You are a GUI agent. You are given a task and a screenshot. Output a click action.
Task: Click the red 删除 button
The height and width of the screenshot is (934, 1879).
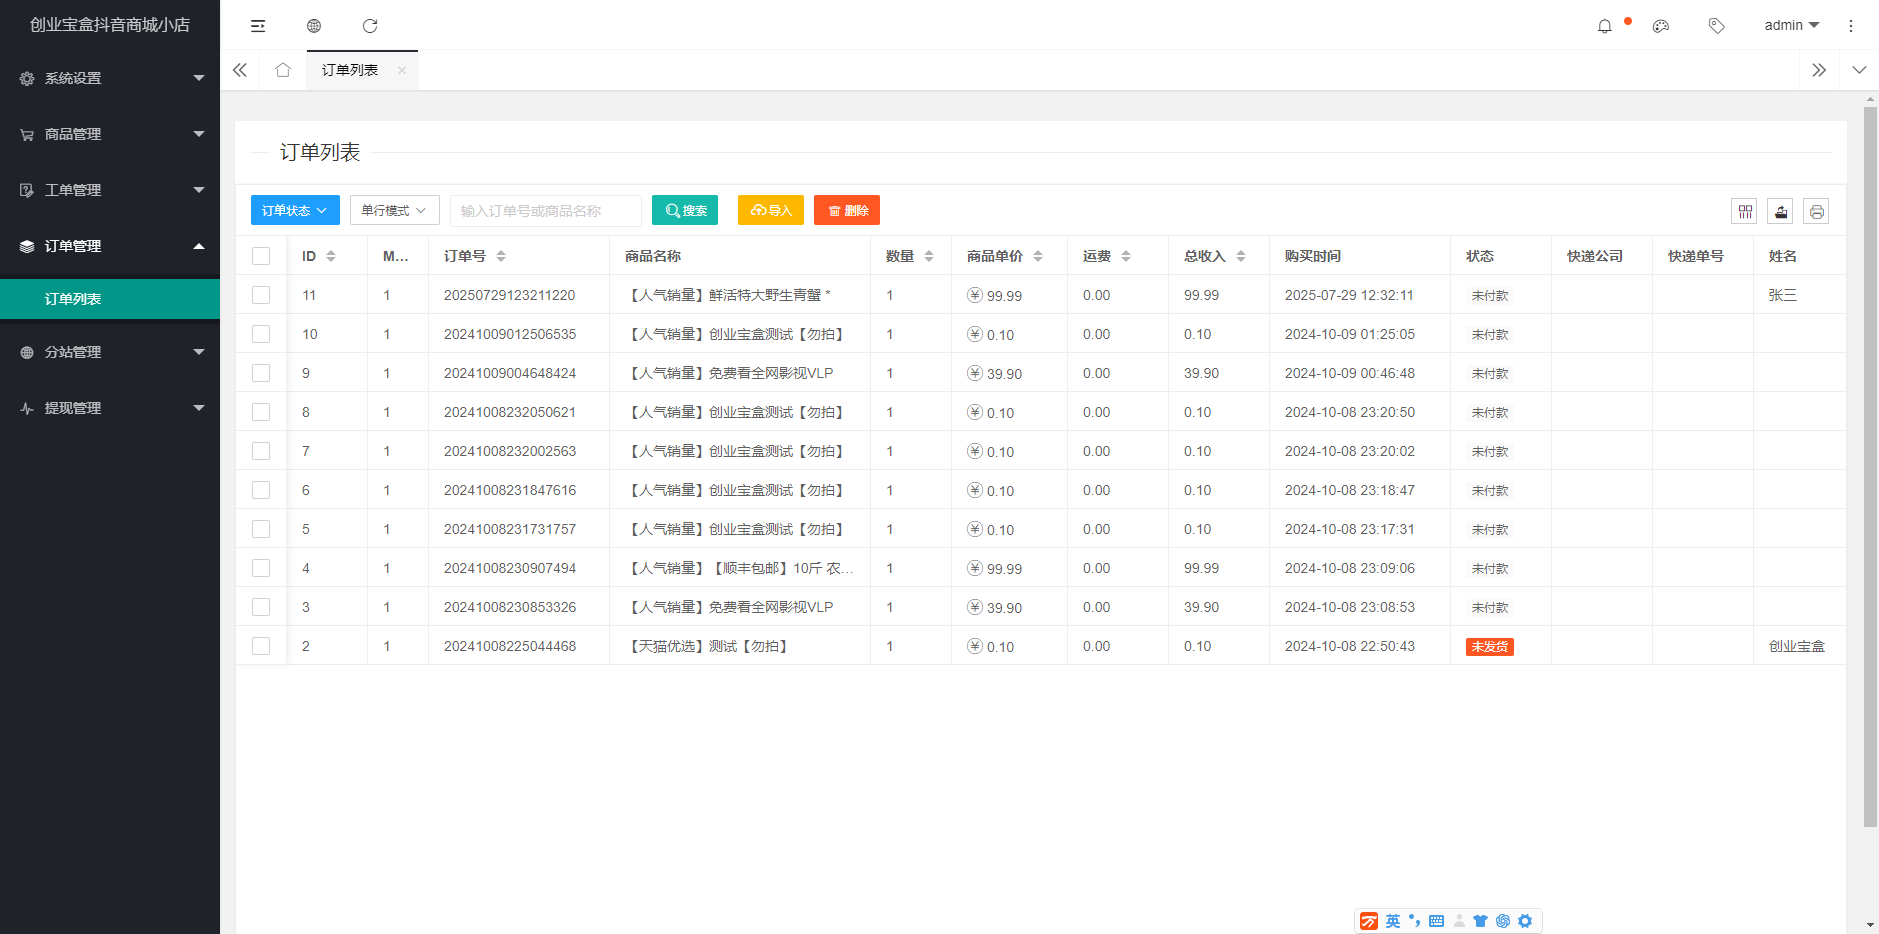coord(847,210)
